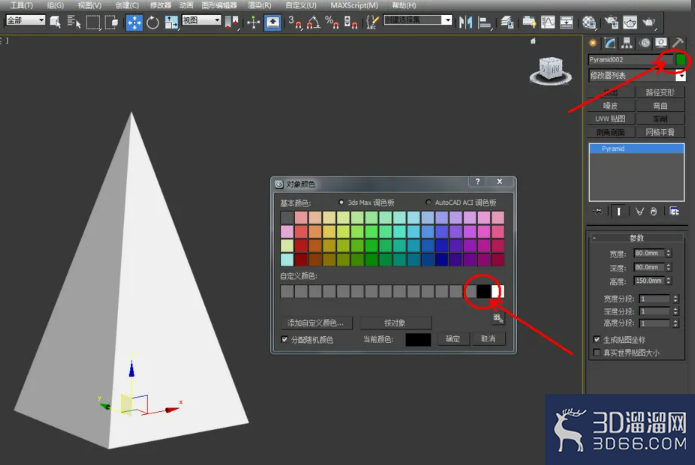Enable the real-world map size checkbox
Viewport: 695px width, 465px height.
597,353
